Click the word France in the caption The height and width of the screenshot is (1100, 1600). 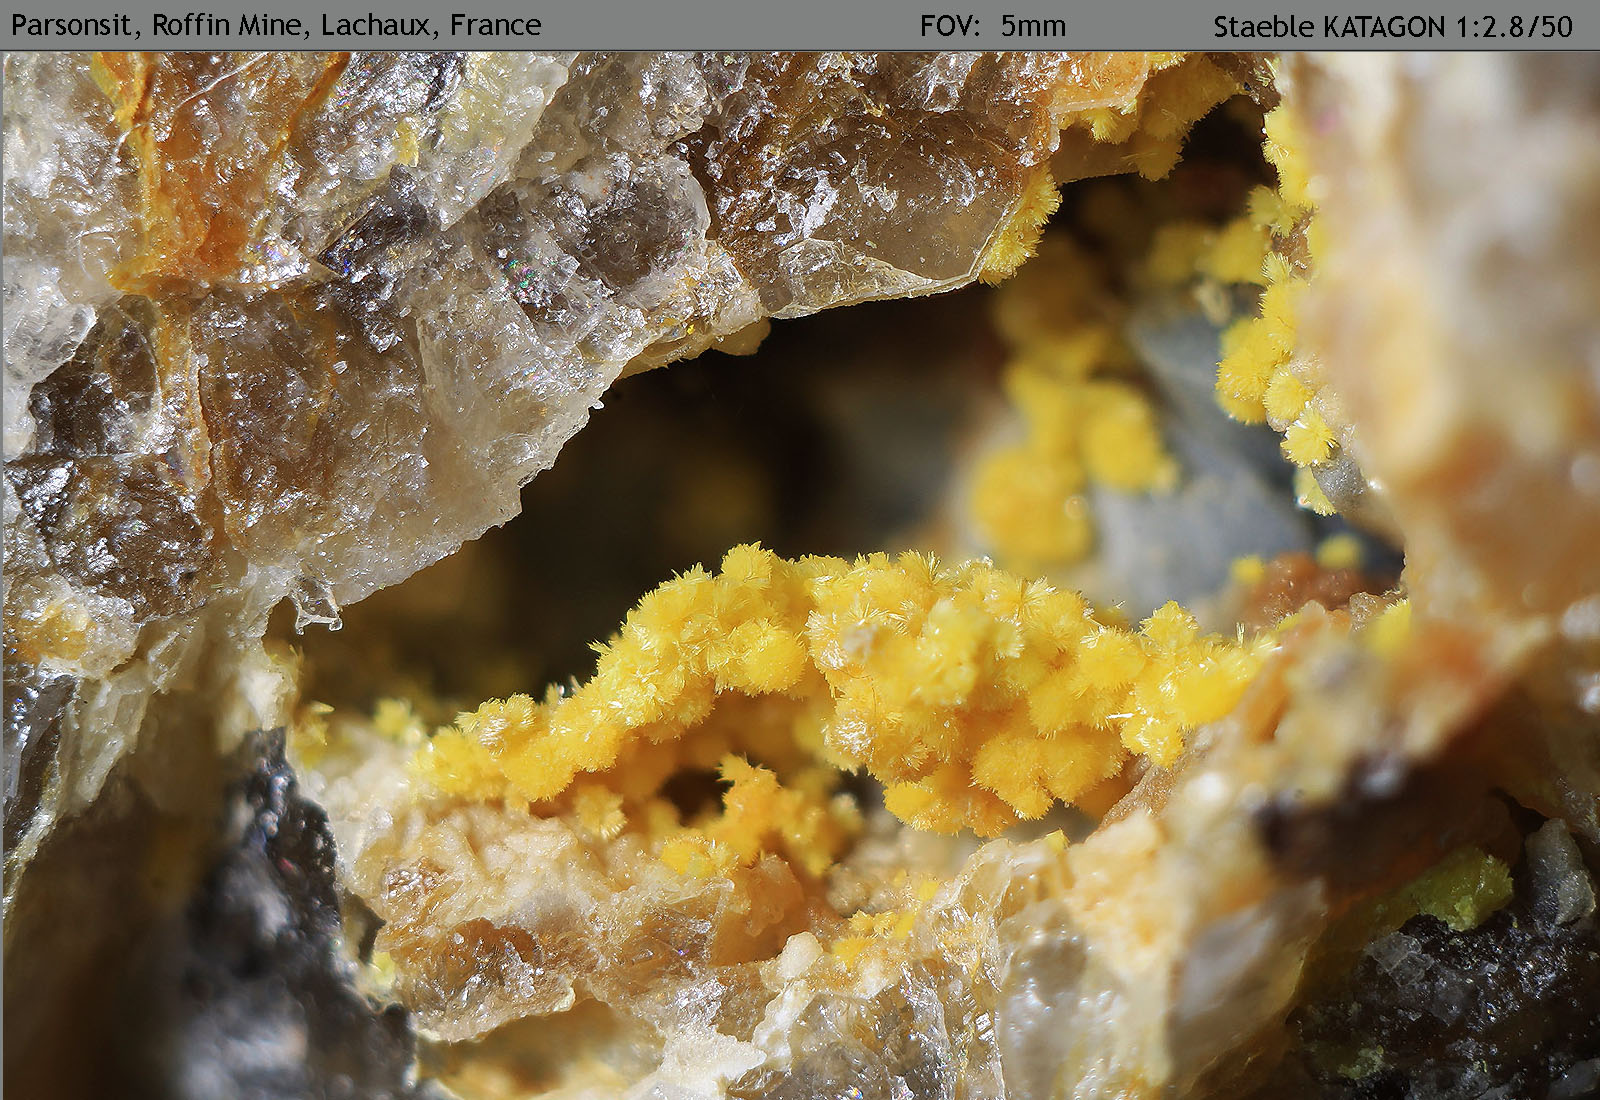pos(495,25)
